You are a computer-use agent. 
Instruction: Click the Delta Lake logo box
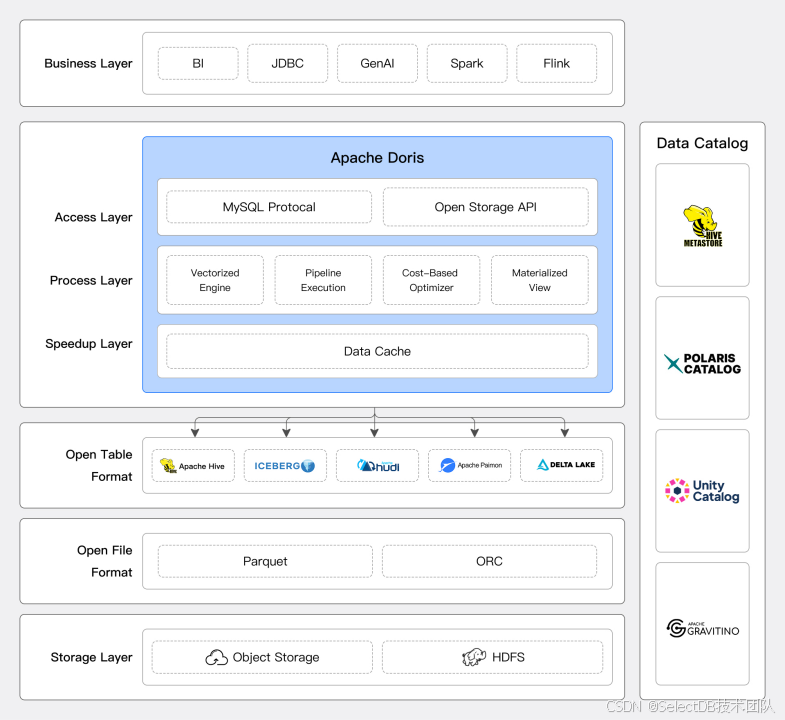pyautogui.click(x=562, y=466)
